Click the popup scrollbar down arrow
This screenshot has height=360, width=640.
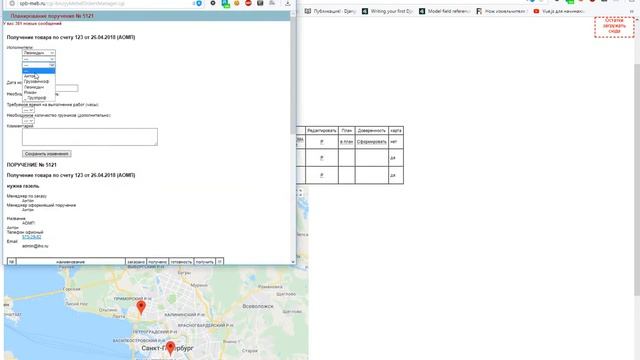[293, 261]
